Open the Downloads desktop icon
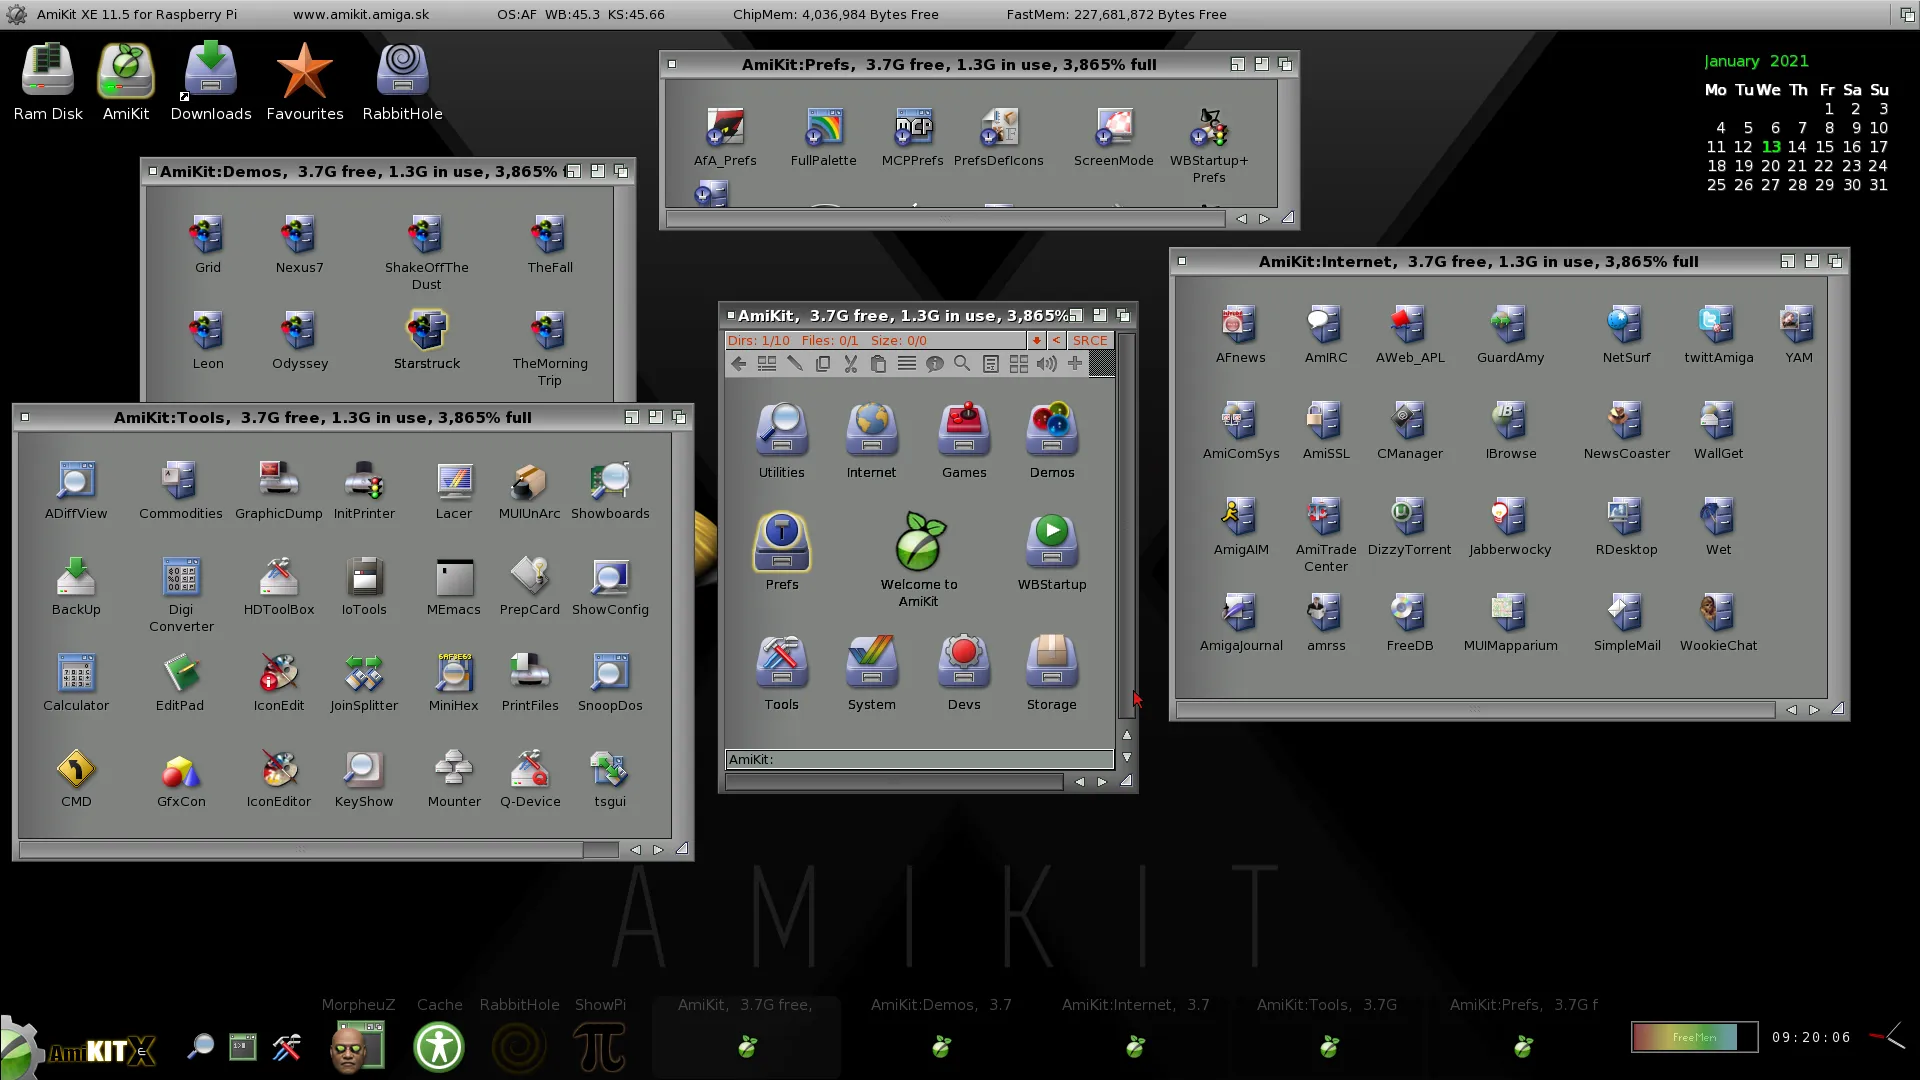Image resolution: width=1920 pixels, height=1080 pixels. point(210,82)
